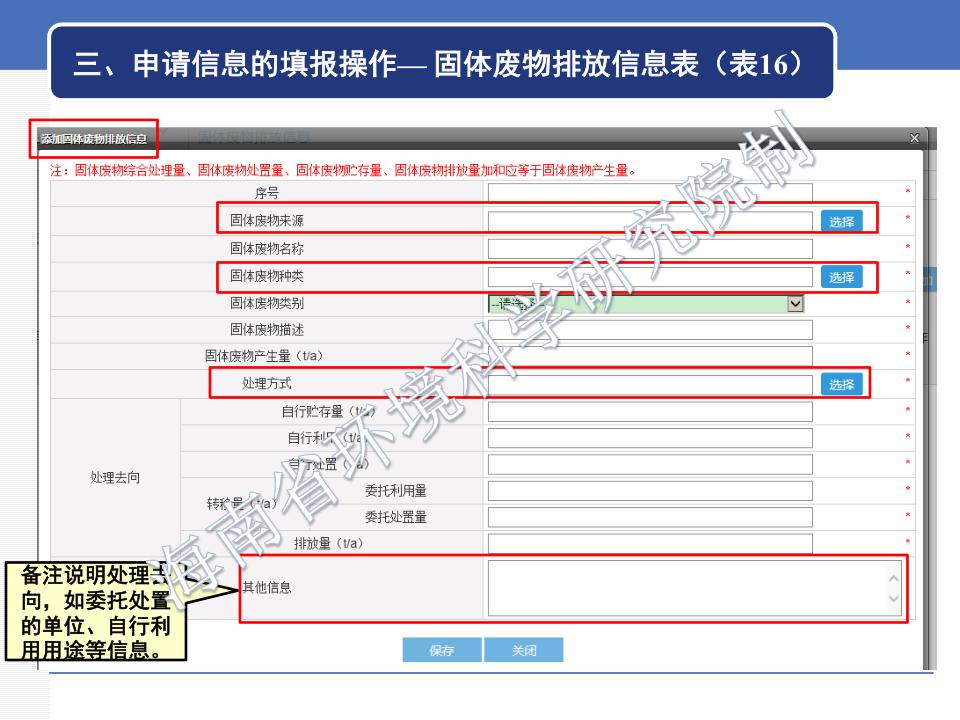The width and height of the screenshot is (960, 720).
Task: Click the 委托利用量 label
Action: pos(396,490)
